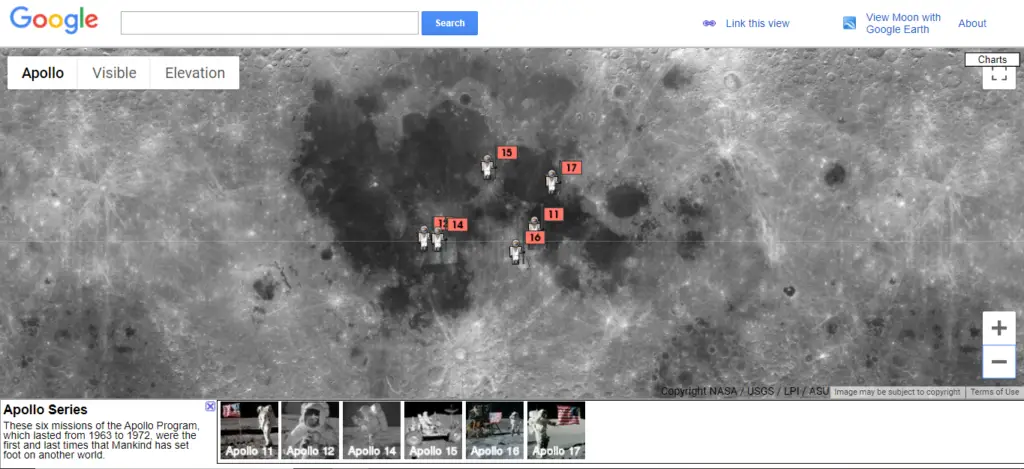Screen dimensions: 1024x469
Task: Select the Apollo 14 astronaut marker
Action: (x=438, y=238)
